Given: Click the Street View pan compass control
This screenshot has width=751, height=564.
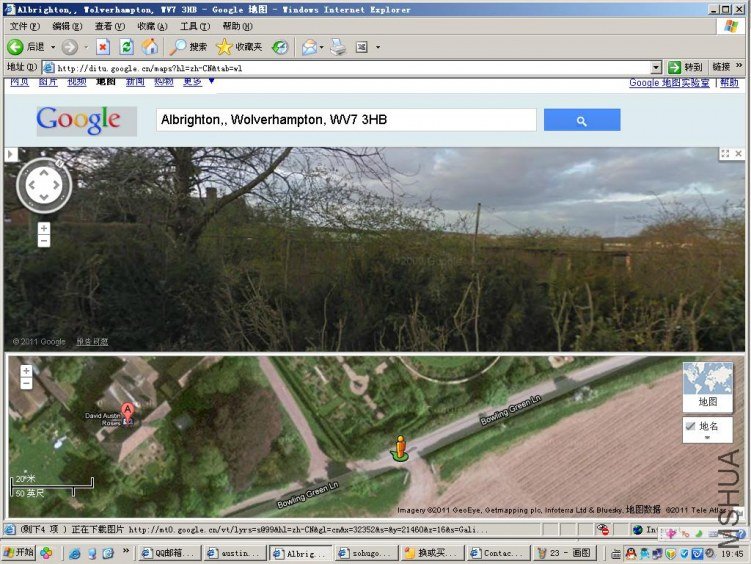Looking at the screenshot, I should point(43,186).
